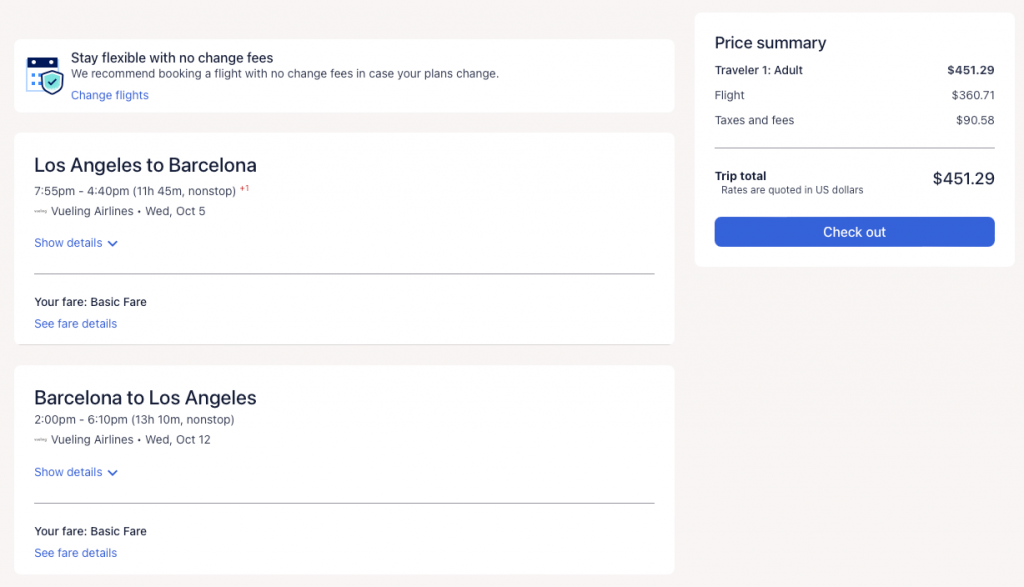Screen dimensions: 1024x587
Task: Click the Stay flexible with no change fees title
Action: pyautogui.click(x=172, y=58)
